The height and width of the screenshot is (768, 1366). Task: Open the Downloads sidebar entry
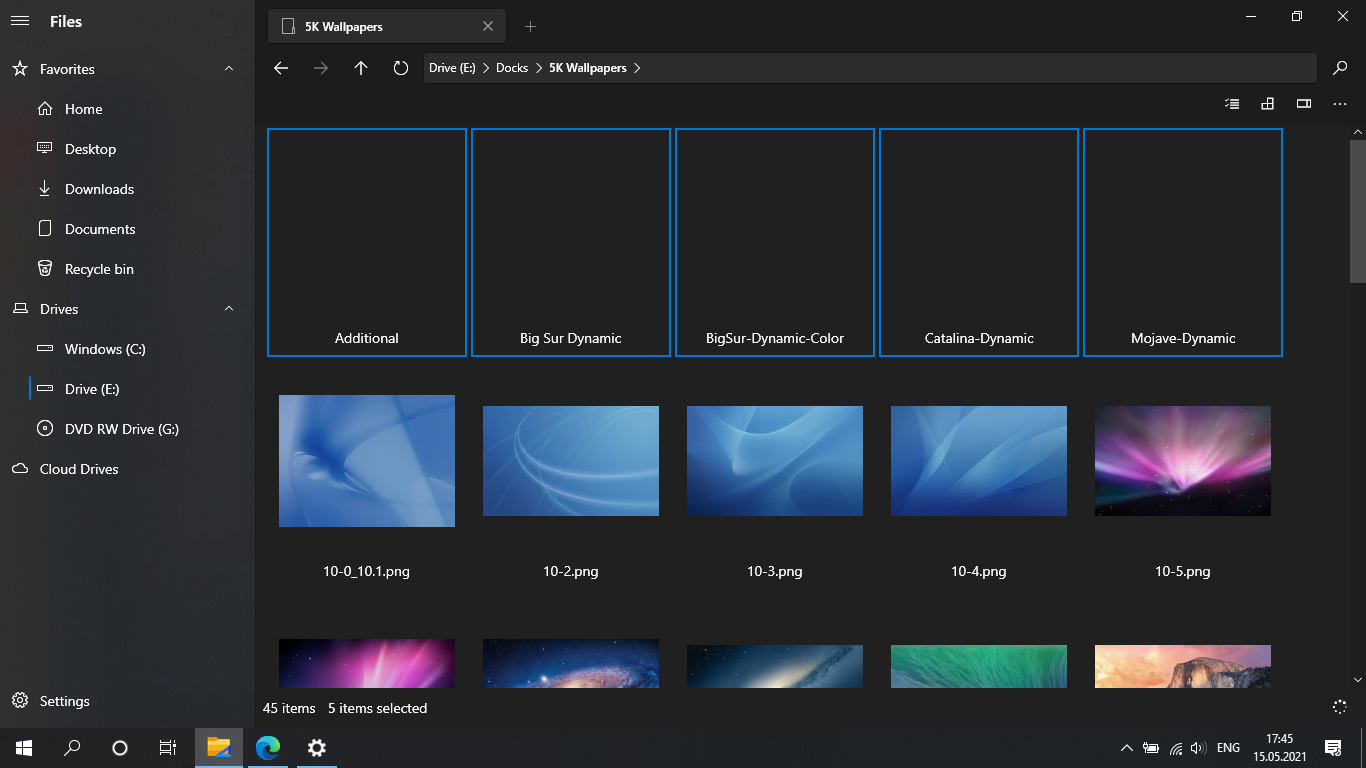point(94,188)
